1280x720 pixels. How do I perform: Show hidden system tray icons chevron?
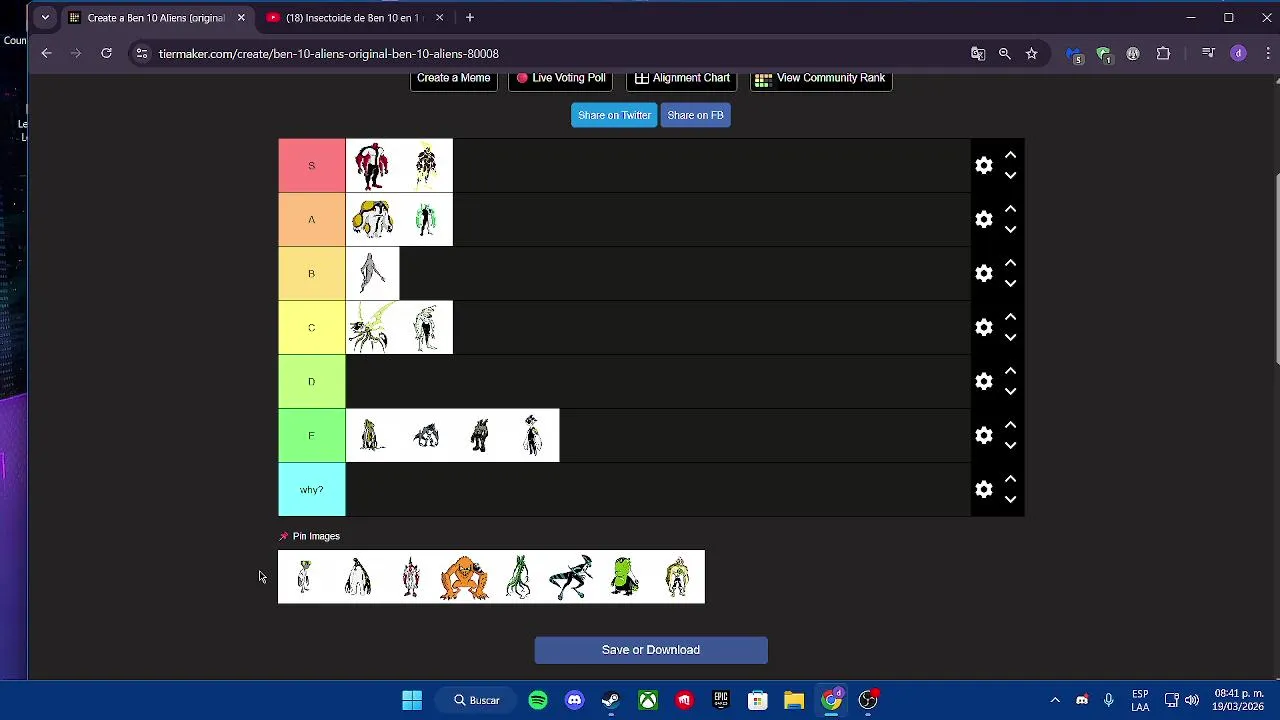pos(1054,700)
